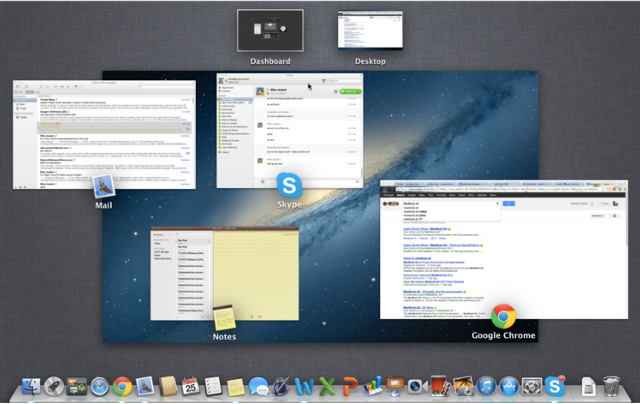640x404 pixels.
Task: Click the contact avatar in Skype chat header
Action: 260,91
